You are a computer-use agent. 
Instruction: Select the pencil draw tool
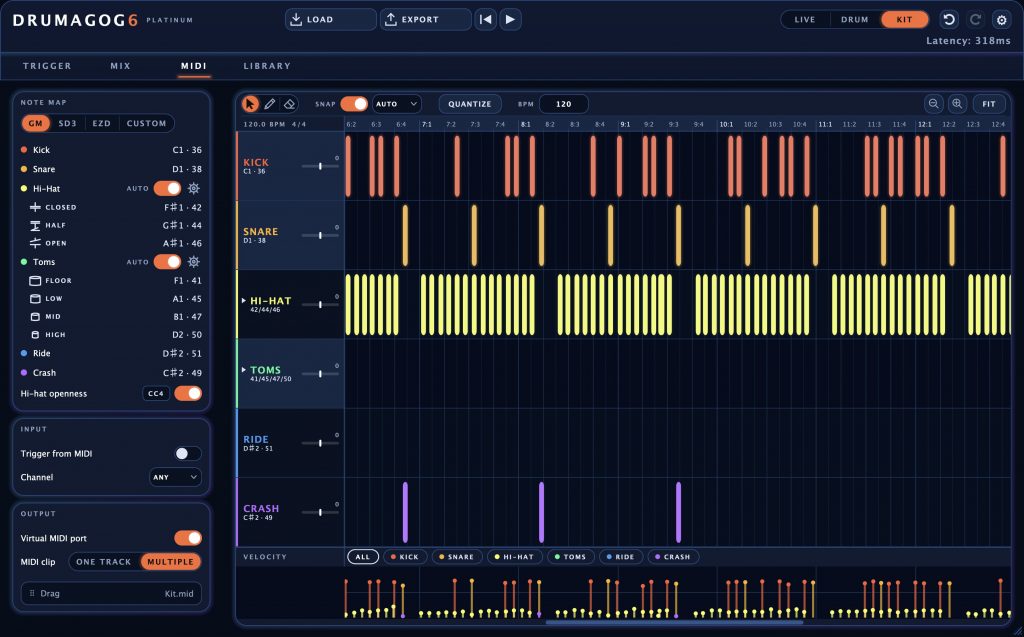coord(270,104)
